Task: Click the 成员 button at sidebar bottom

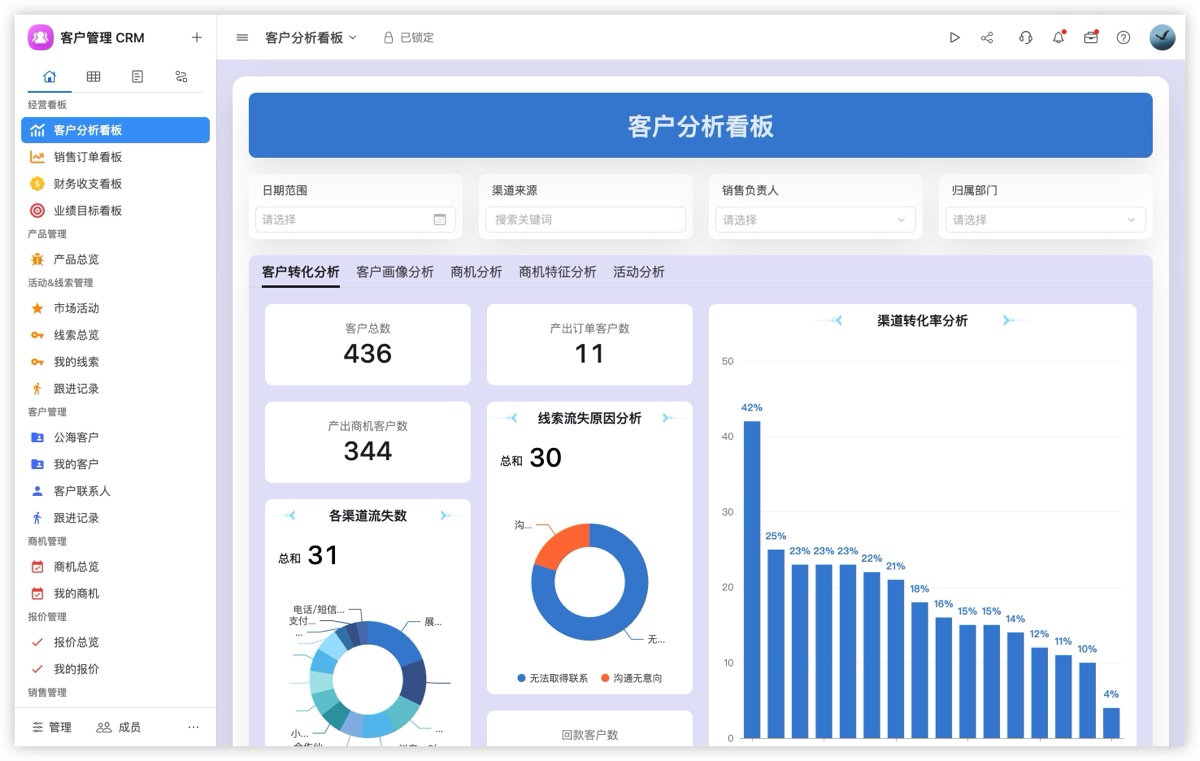Action: [x=119, y=727]
